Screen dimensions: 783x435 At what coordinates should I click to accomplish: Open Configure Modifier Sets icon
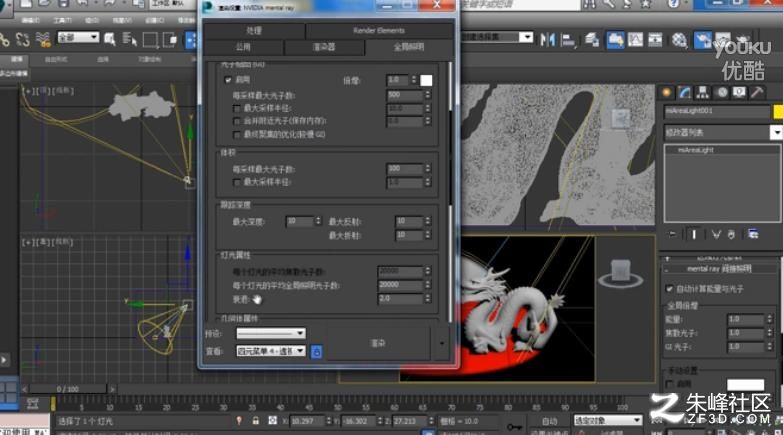coord(753,234)
